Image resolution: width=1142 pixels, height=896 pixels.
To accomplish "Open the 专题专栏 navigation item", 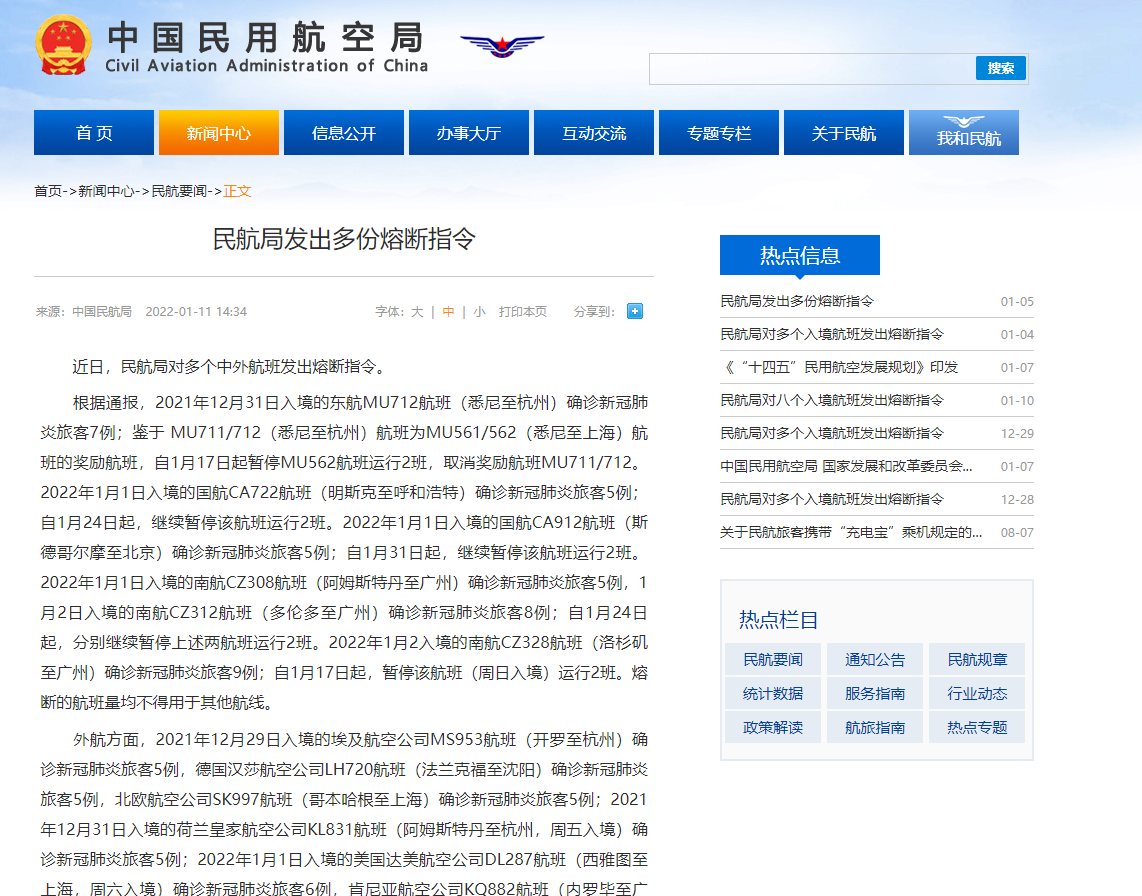I will pos(719,133).
